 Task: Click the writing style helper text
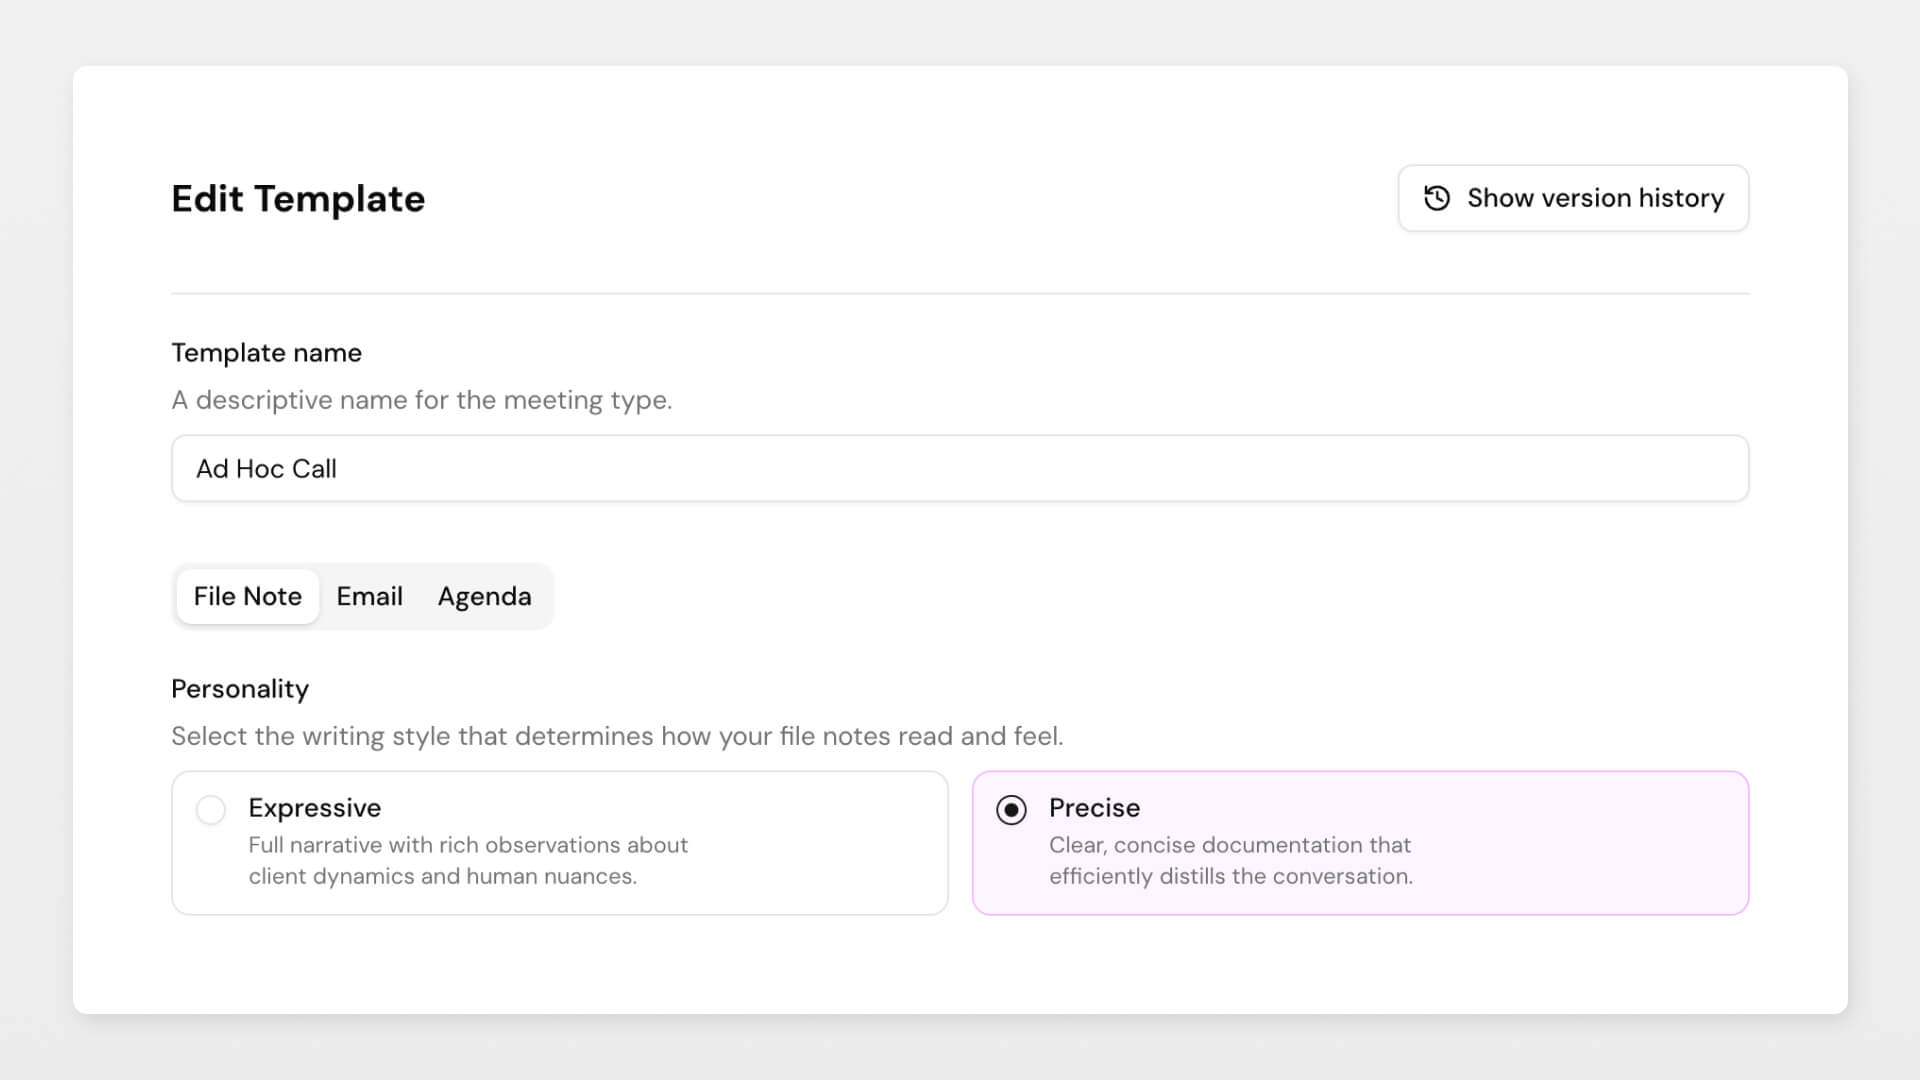pos(618,736)
